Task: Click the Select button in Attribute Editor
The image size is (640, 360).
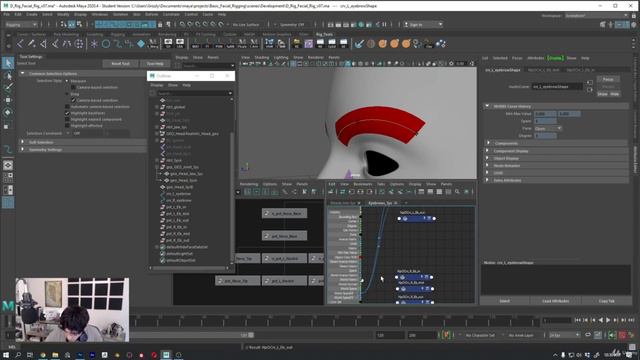Action: tap(504, 301)
